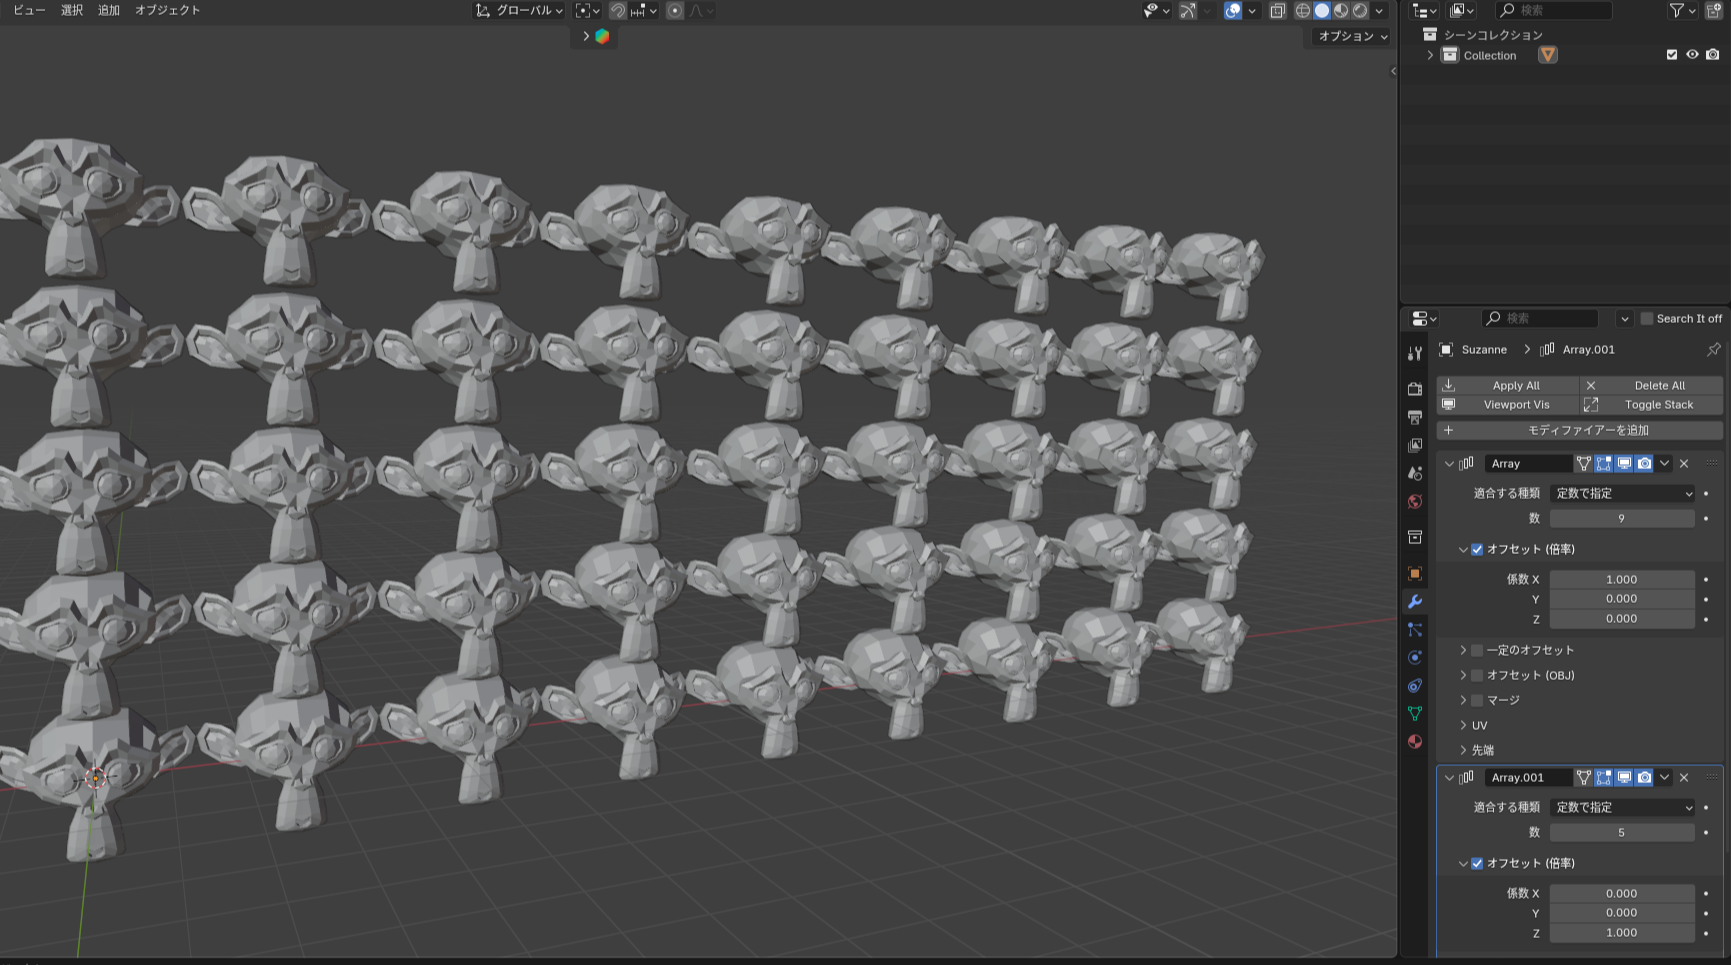Open Array 適合する種類 dropdown

click(1622, 493)
